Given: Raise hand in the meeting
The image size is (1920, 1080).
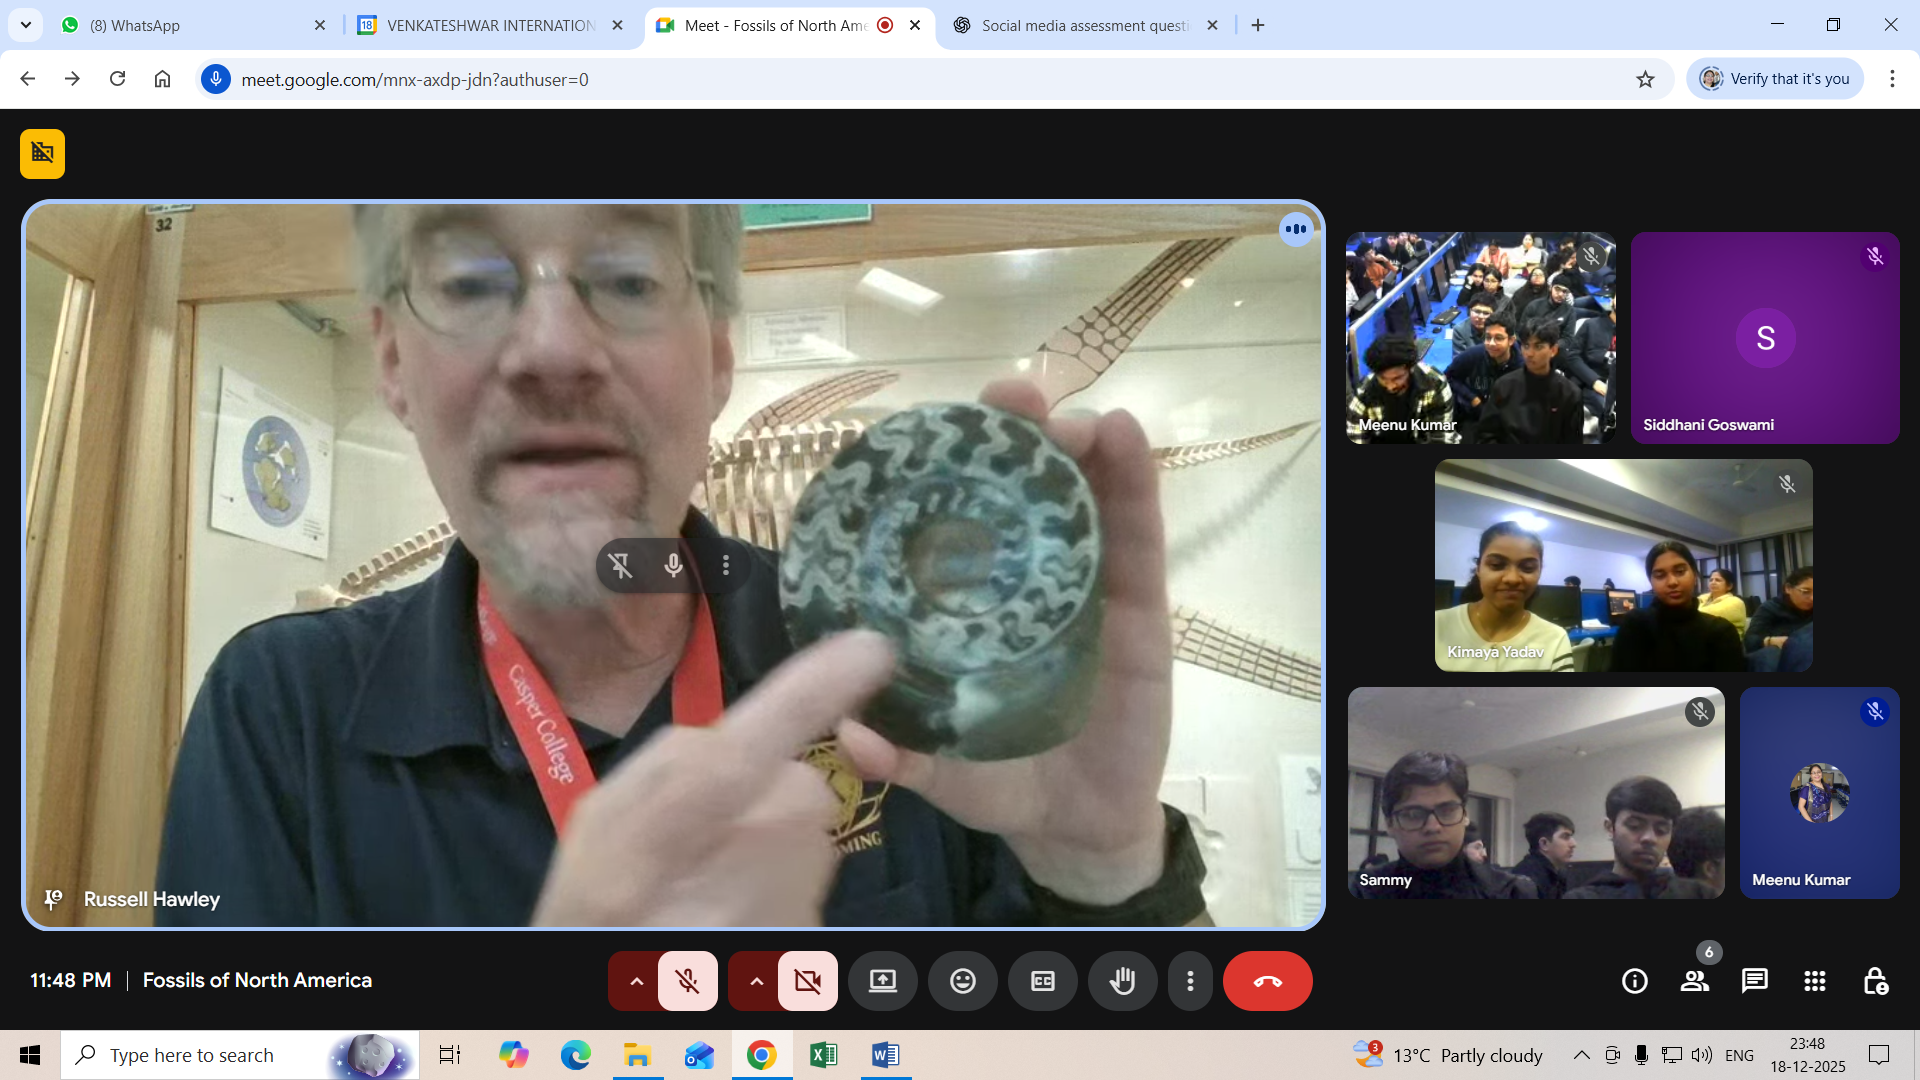Looking at the screenshot, I should click(x=1122, y=981).
